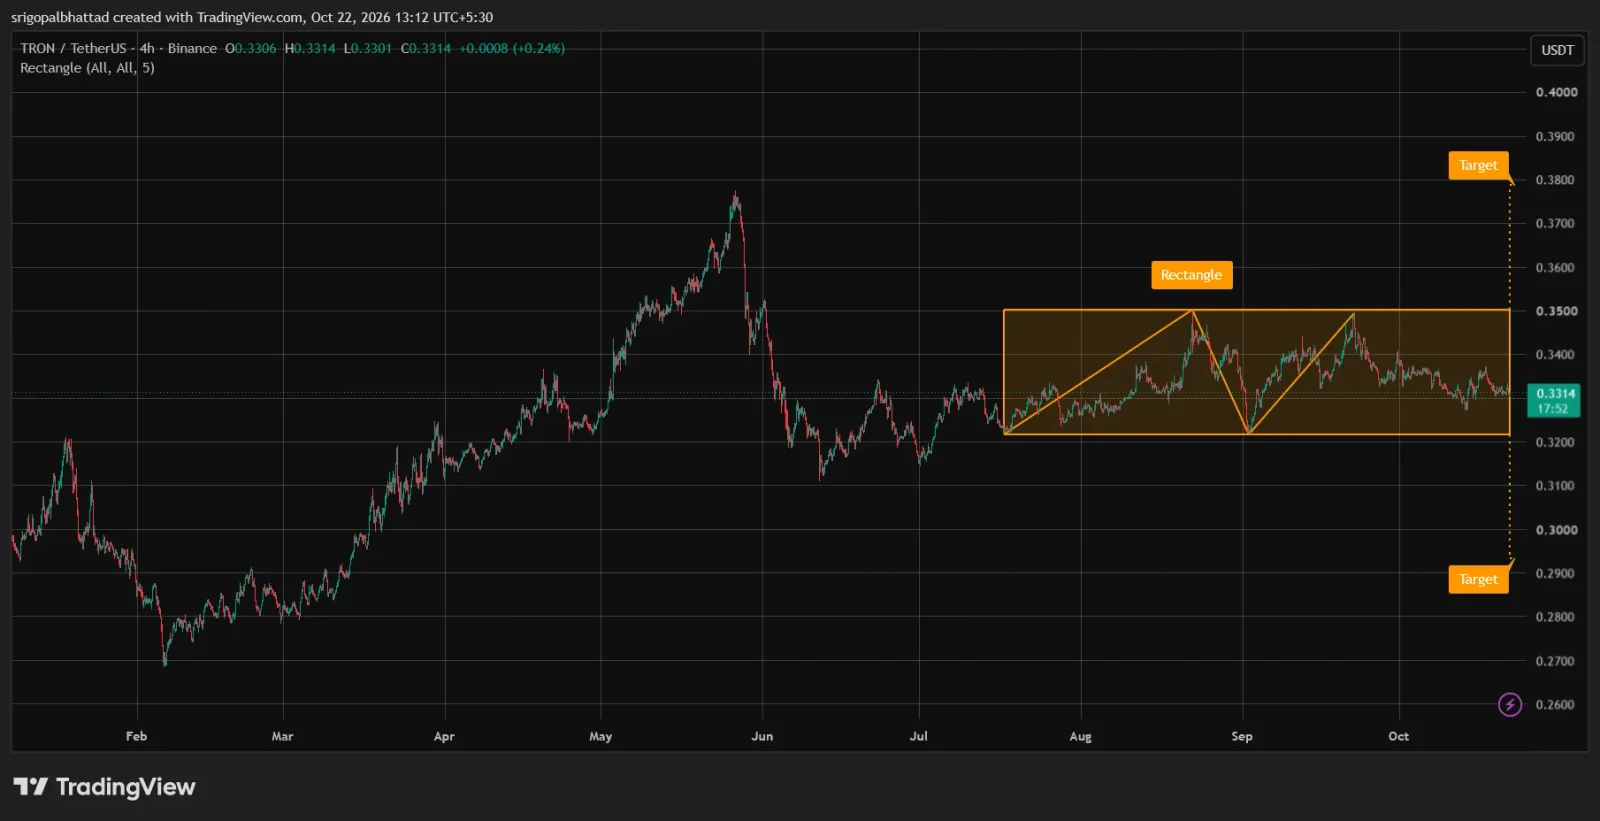Screen dimensions: 1600x821
Task: Click the current price tag 0.3314
Action: pyautogui.click(x=1555, y=393)
